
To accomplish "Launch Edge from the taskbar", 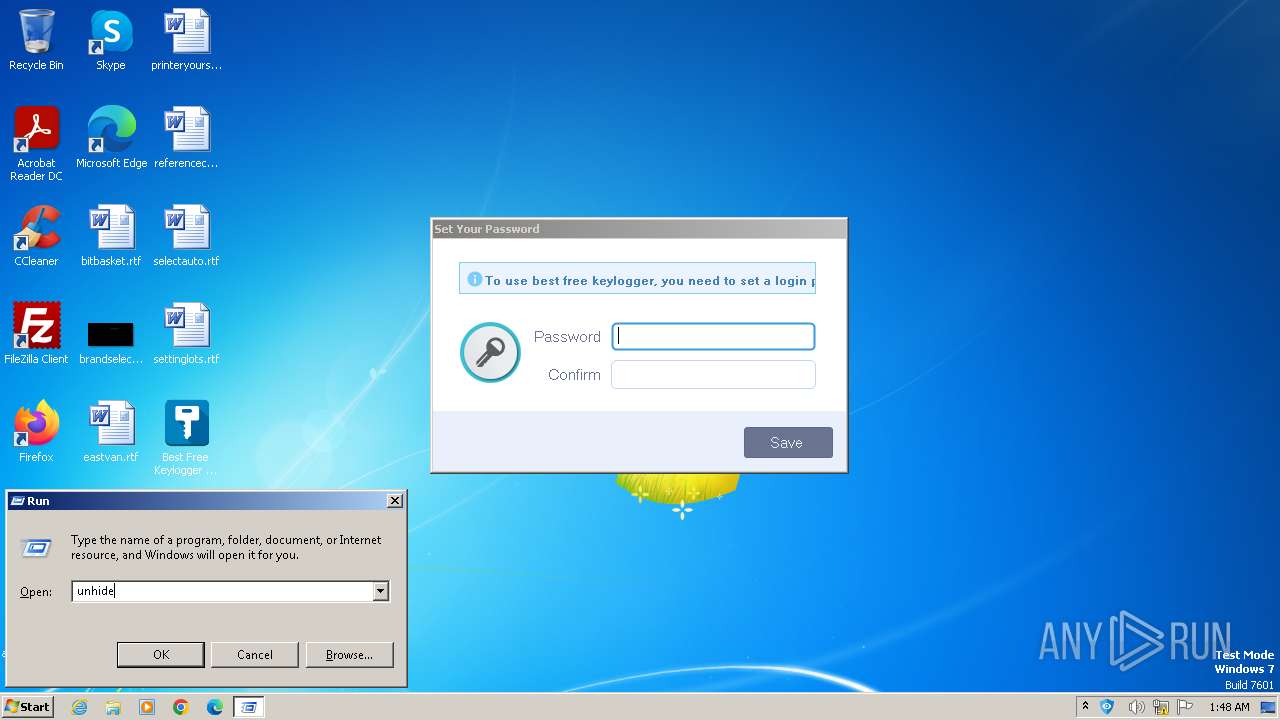I will (x=215, y=707).
